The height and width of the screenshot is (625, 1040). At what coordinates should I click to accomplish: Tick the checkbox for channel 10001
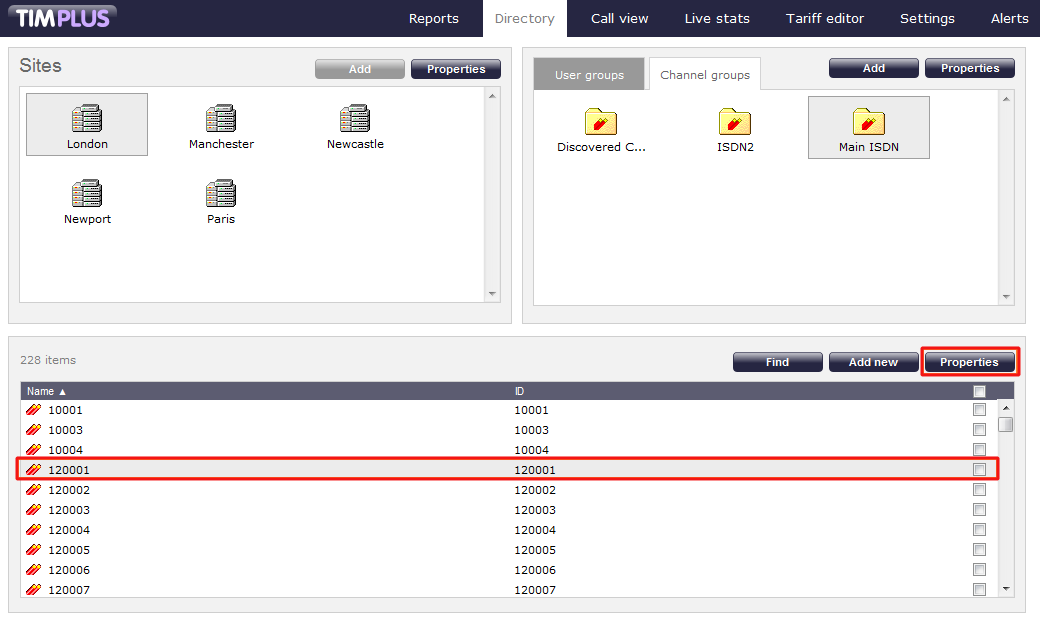979,410
